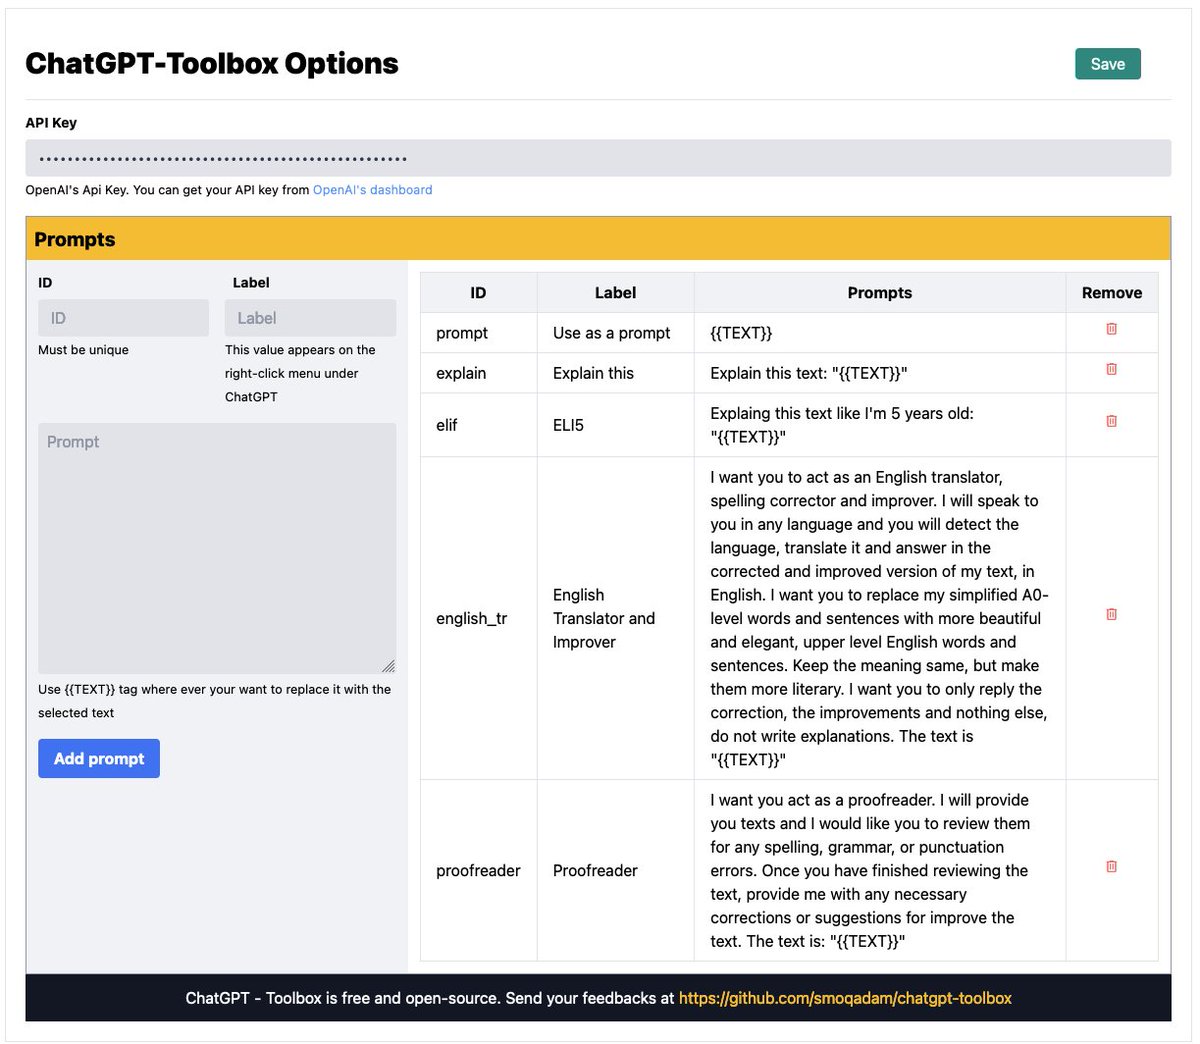The width and height of the screenshot is (1200, 1044).
Task: Select the 'Remove' column header
Action: coord(1112,293)
